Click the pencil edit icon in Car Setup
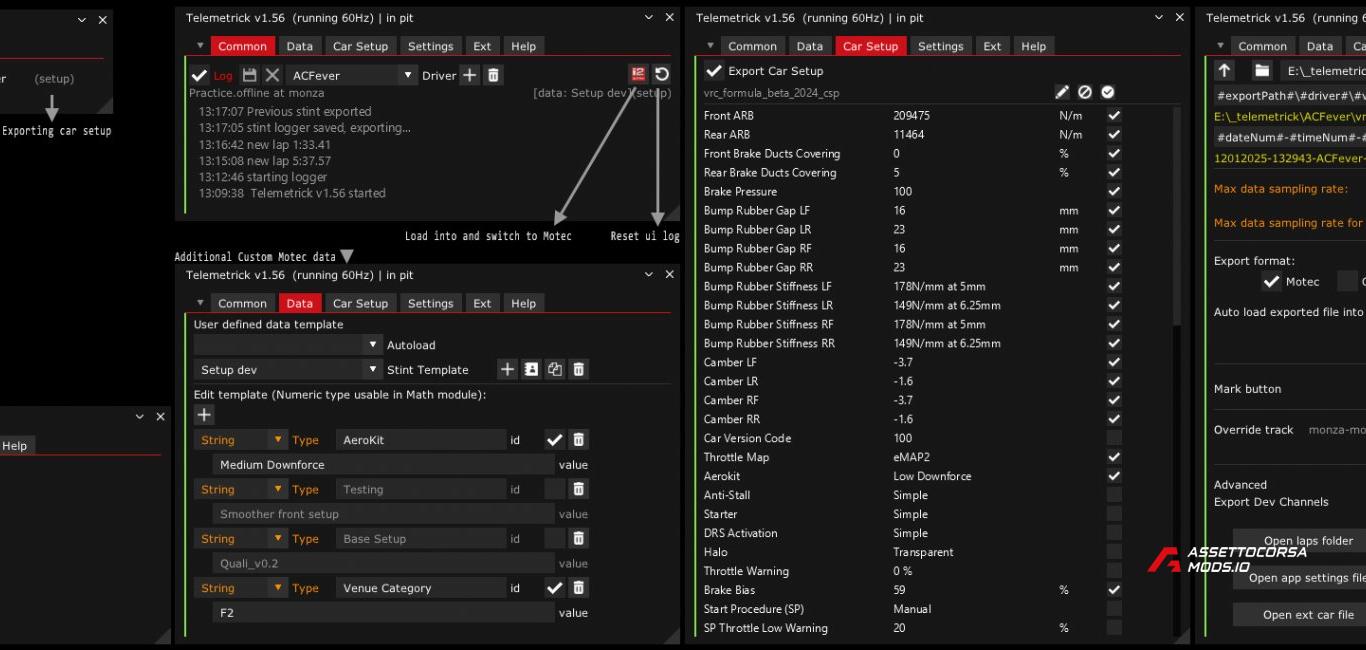 point(1062,92)
